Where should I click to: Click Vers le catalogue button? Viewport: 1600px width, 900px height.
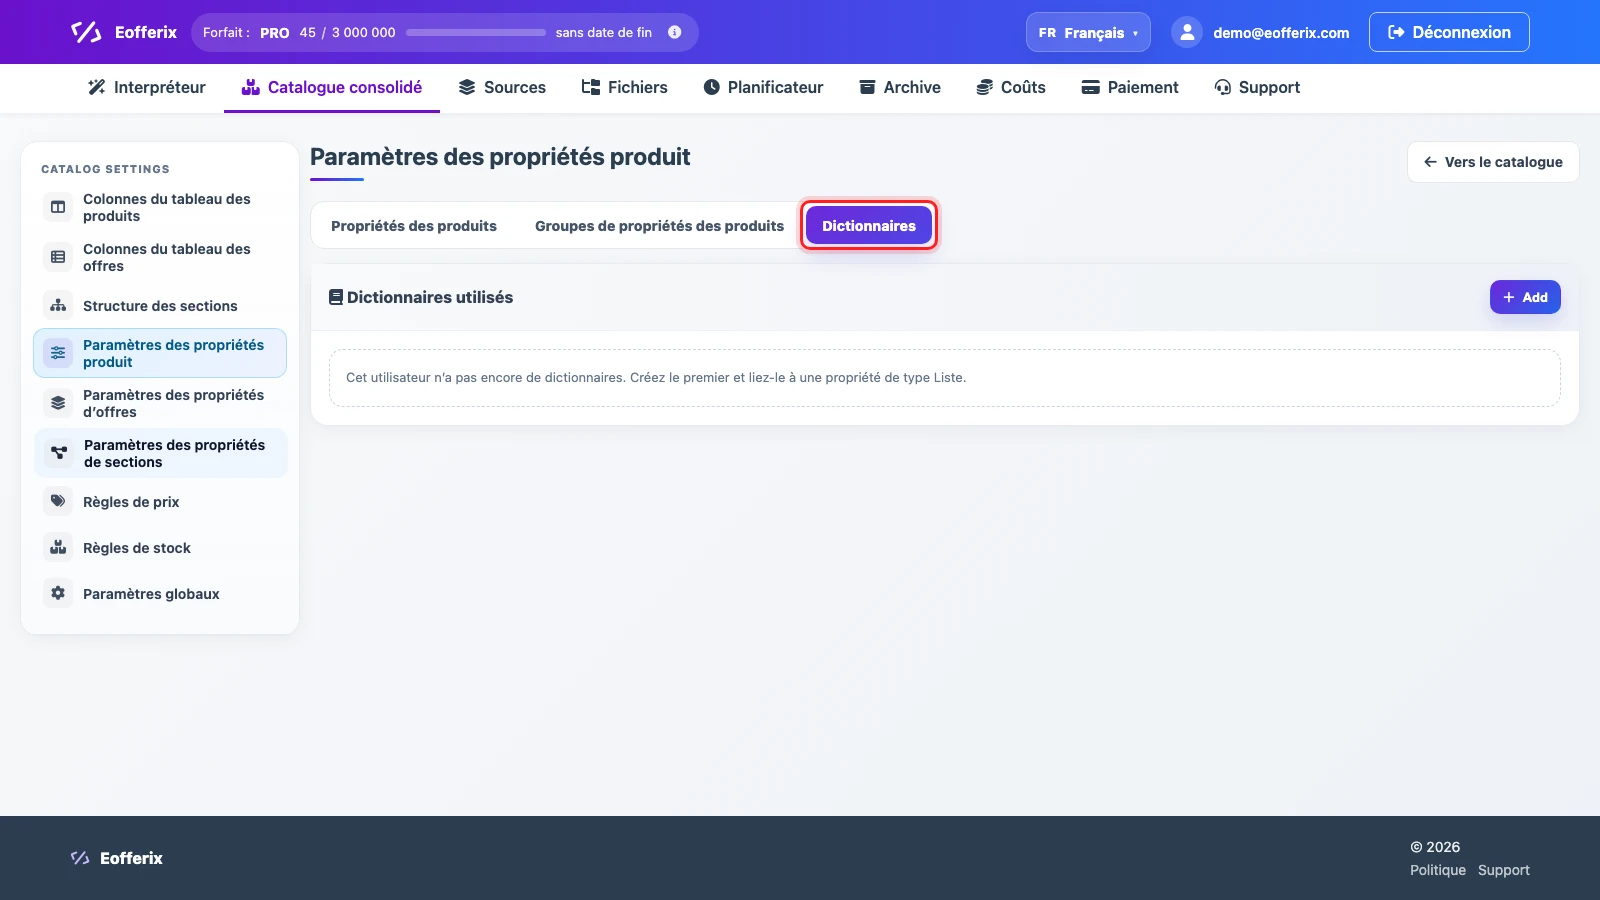coord(1493,162)
